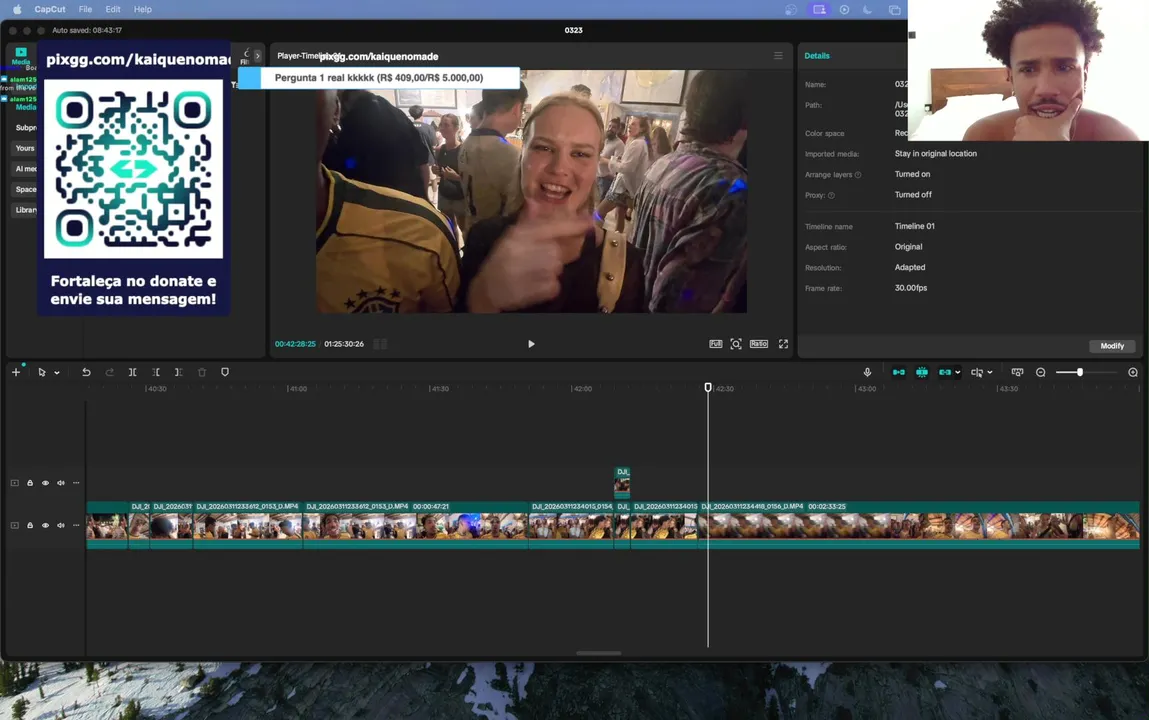Zoom in the timeline with plus icon
Viewport: 1149px width, 720px height.
(1133, 372)
